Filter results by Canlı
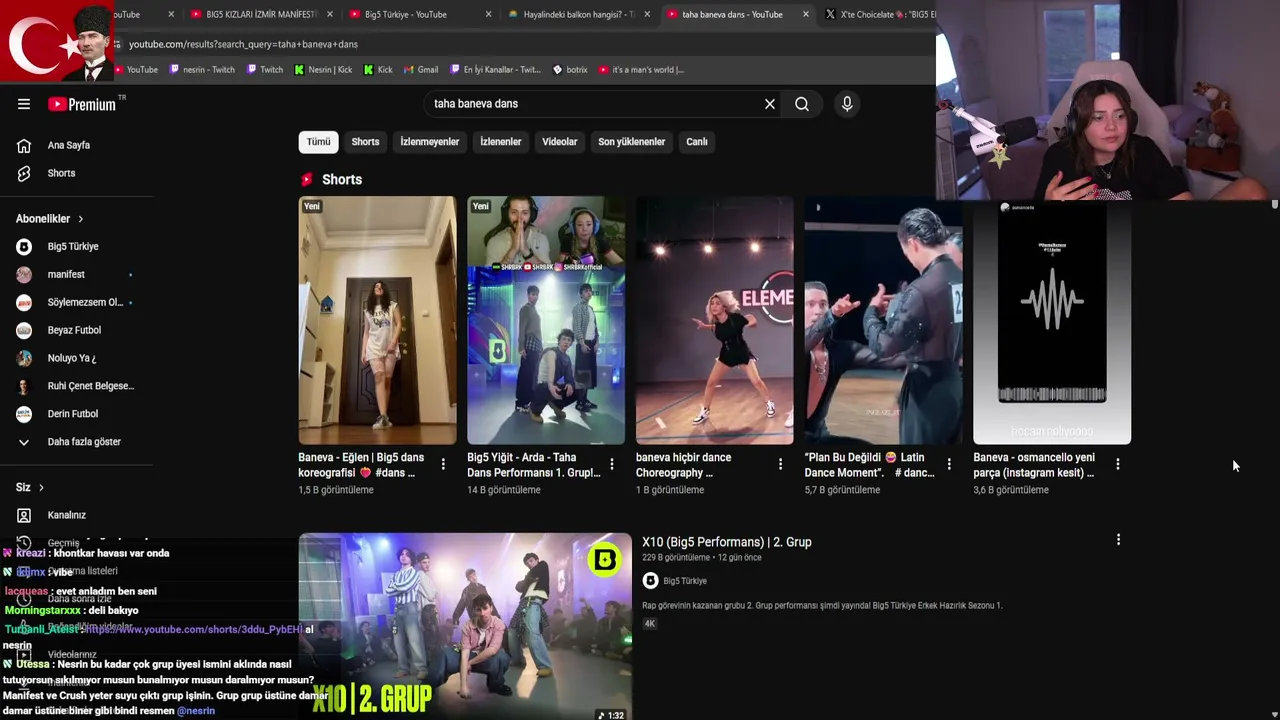The image size is (1280, 720). tap(697, 142)
